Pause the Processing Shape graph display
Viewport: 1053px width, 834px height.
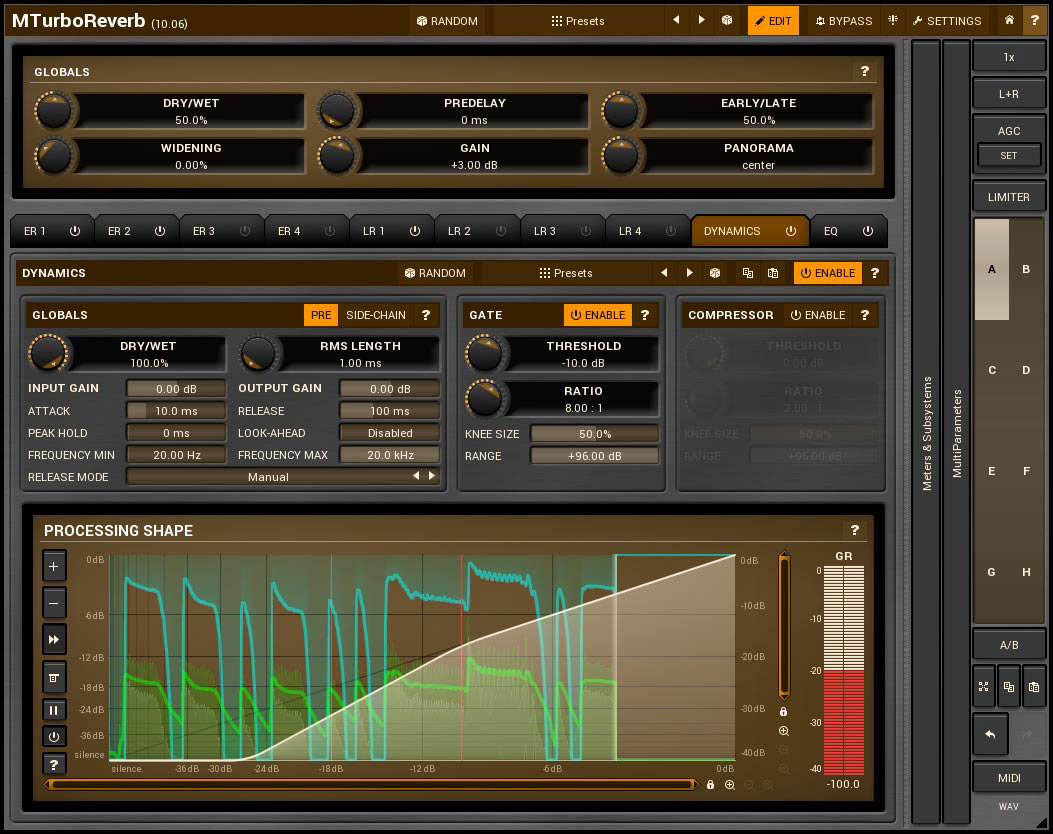[x=54, y=709]
